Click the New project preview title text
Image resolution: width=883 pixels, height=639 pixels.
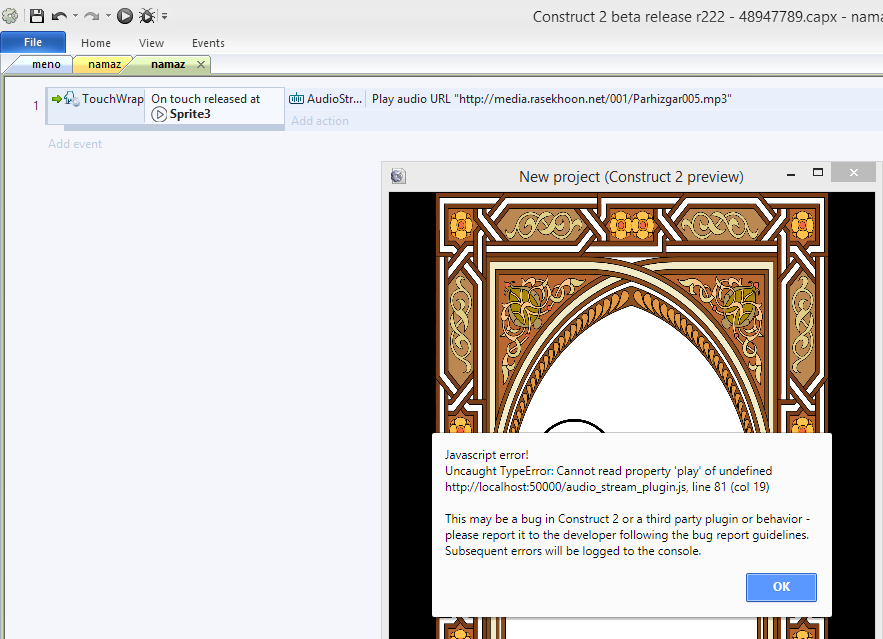click(631, 177)
